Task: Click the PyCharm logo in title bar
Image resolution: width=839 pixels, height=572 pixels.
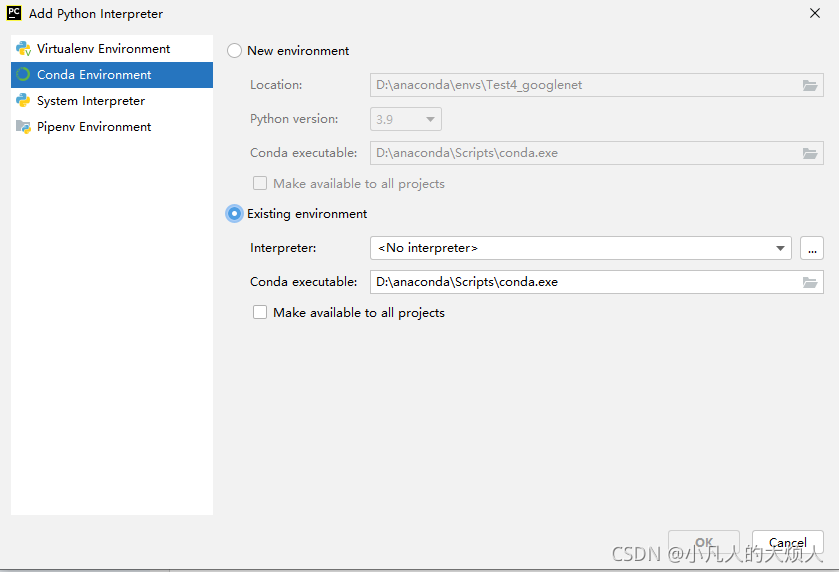Action: (14, 13)
